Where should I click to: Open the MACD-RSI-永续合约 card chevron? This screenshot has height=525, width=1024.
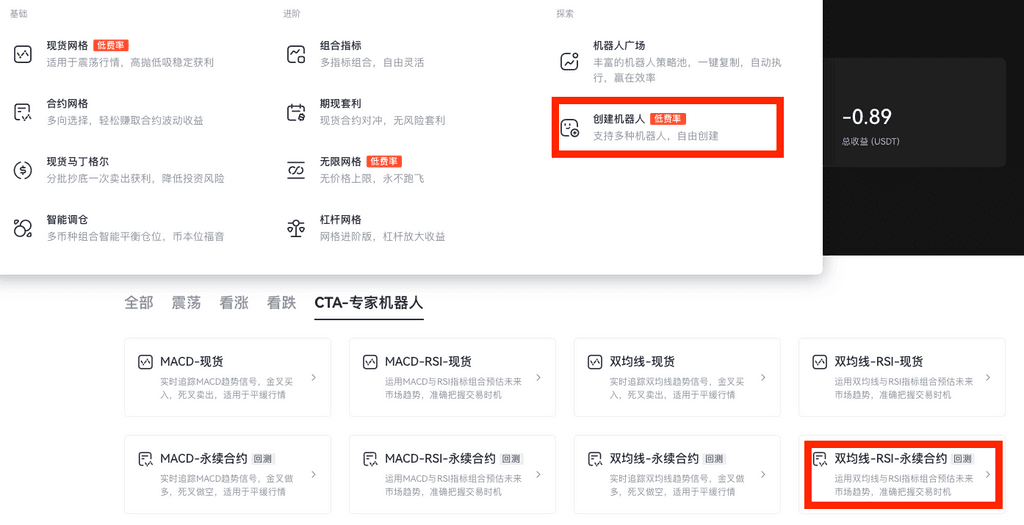click(x=539, y=474)
